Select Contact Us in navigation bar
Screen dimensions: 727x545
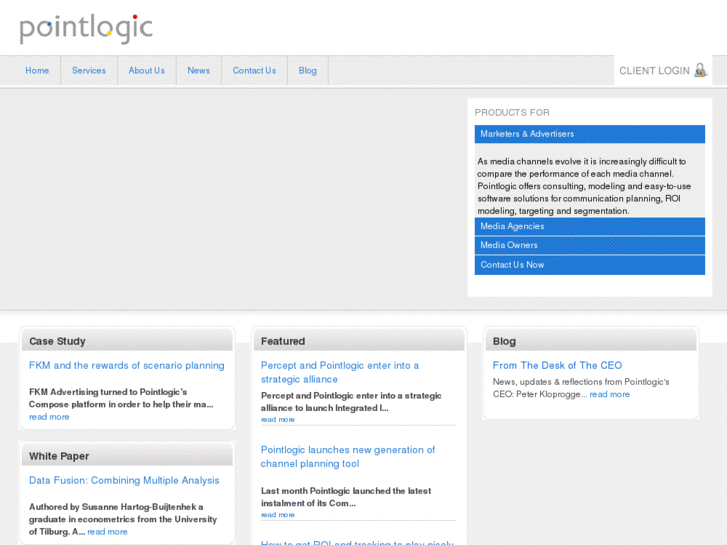254,71
